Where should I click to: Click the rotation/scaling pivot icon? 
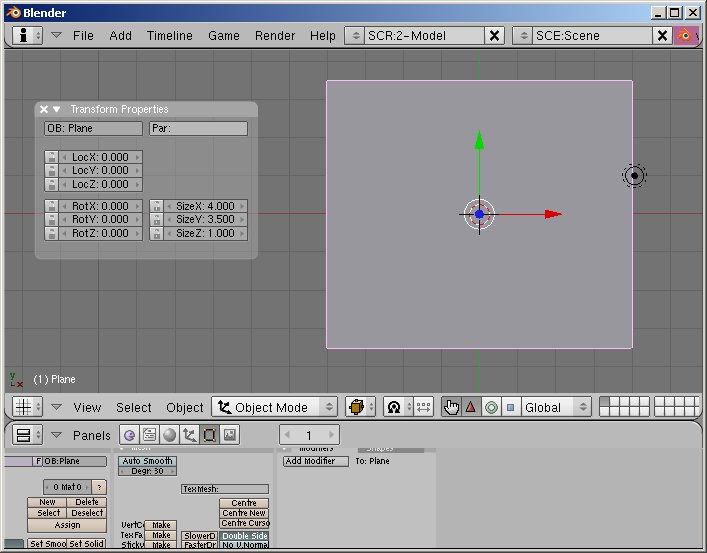click(398, 407)
